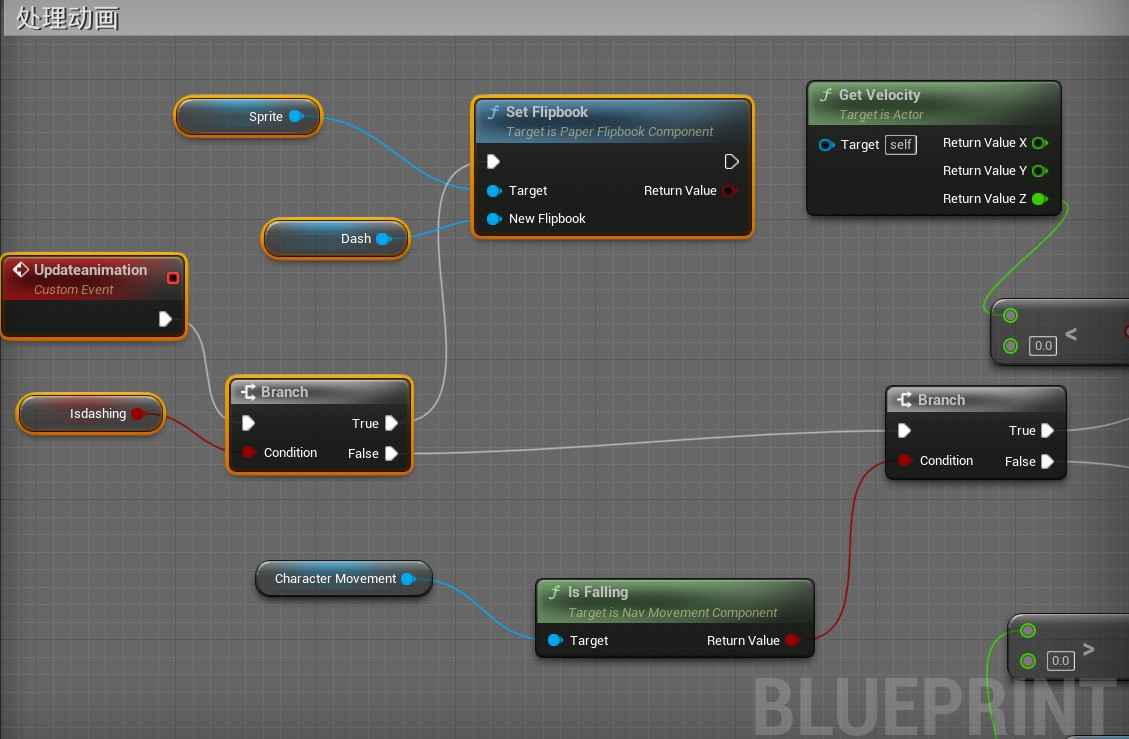Click Set Flipbook execution input pin
1129x739 pixels.
(x=493, y=161)
